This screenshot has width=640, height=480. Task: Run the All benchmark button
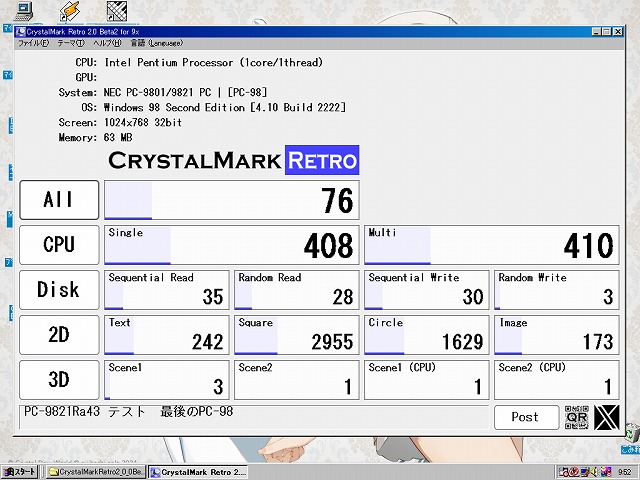pos(59,200)
